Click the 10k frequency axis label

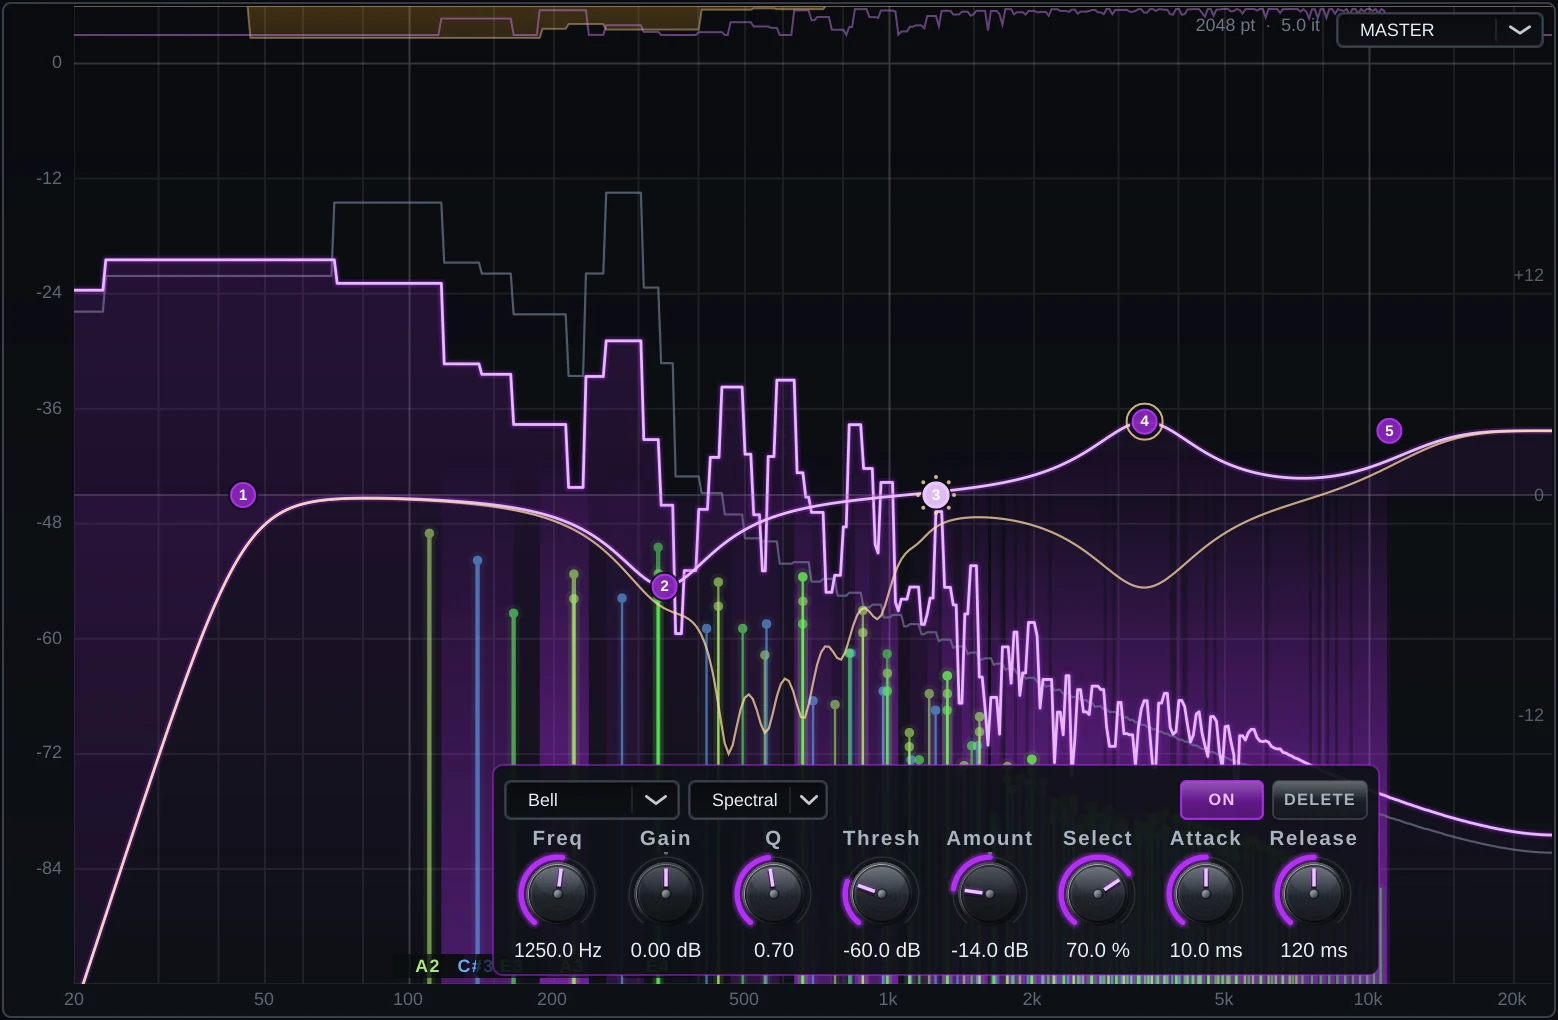(1367, 999)
